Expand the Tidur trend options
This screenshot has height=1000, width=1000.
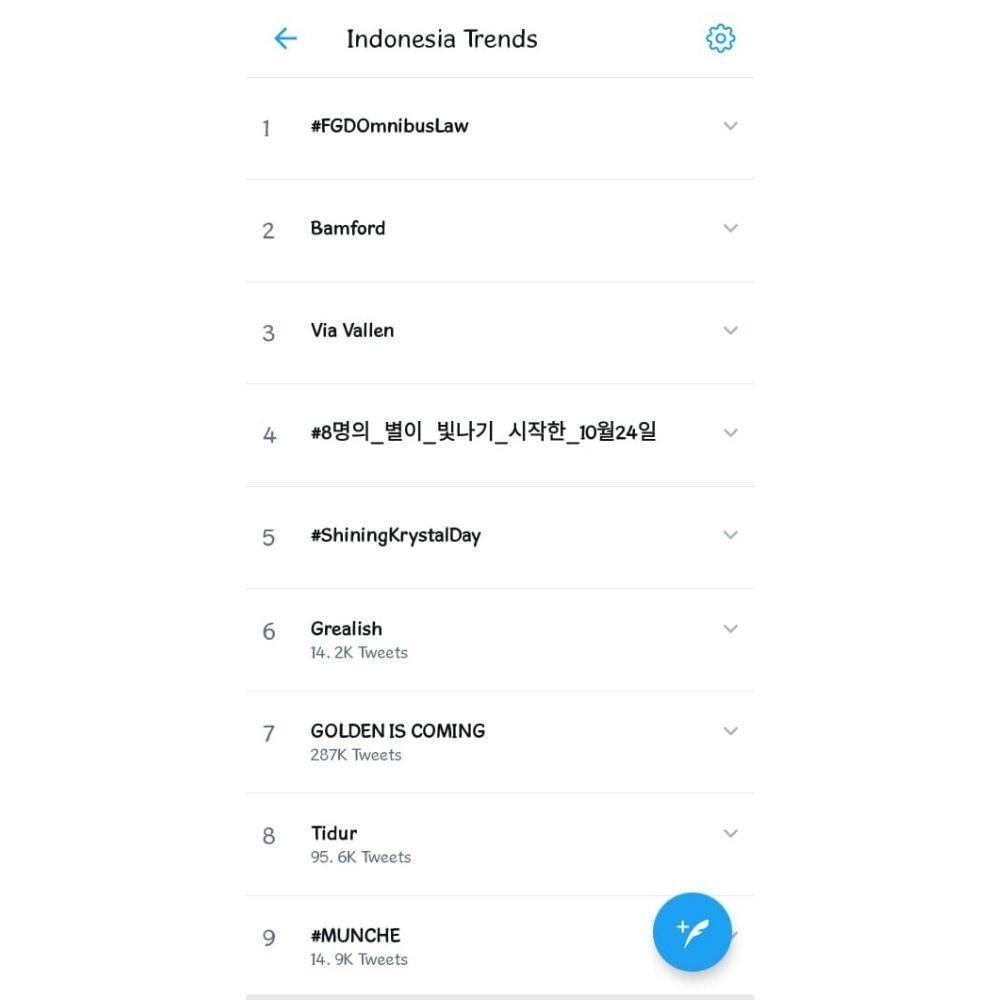[x=730, y=833]
